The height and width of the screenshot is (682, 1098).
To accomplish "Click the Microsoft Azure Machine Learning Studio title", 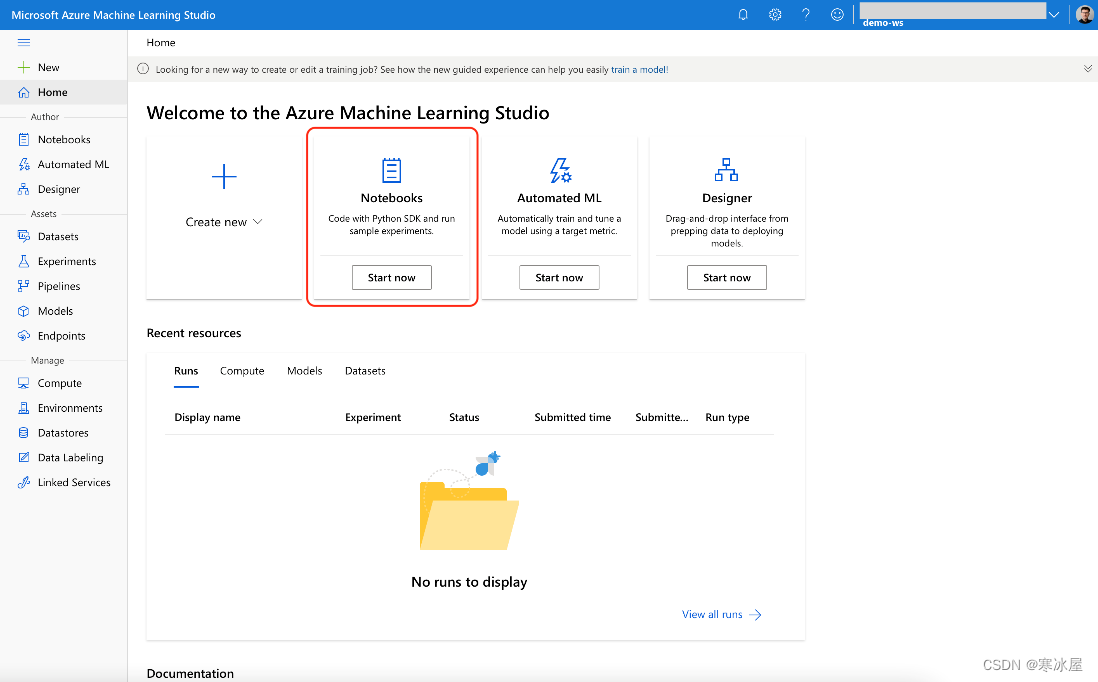I will (x=113, y=15).
